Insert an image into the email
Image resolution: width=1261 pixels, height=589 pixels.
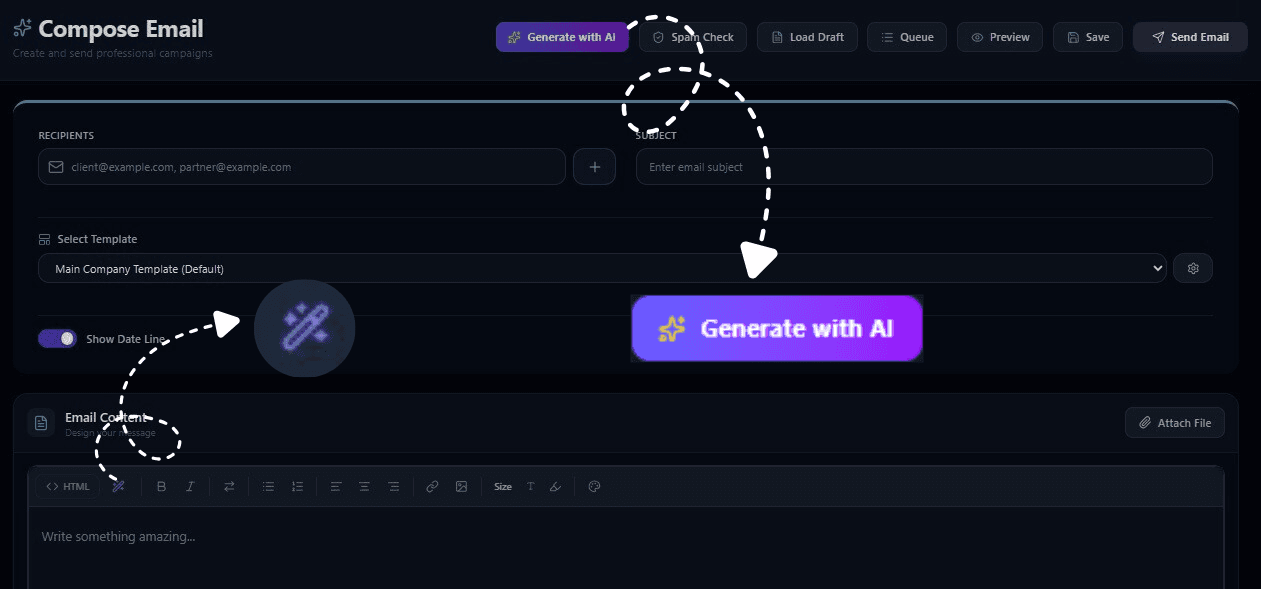(x=461, y=487)
